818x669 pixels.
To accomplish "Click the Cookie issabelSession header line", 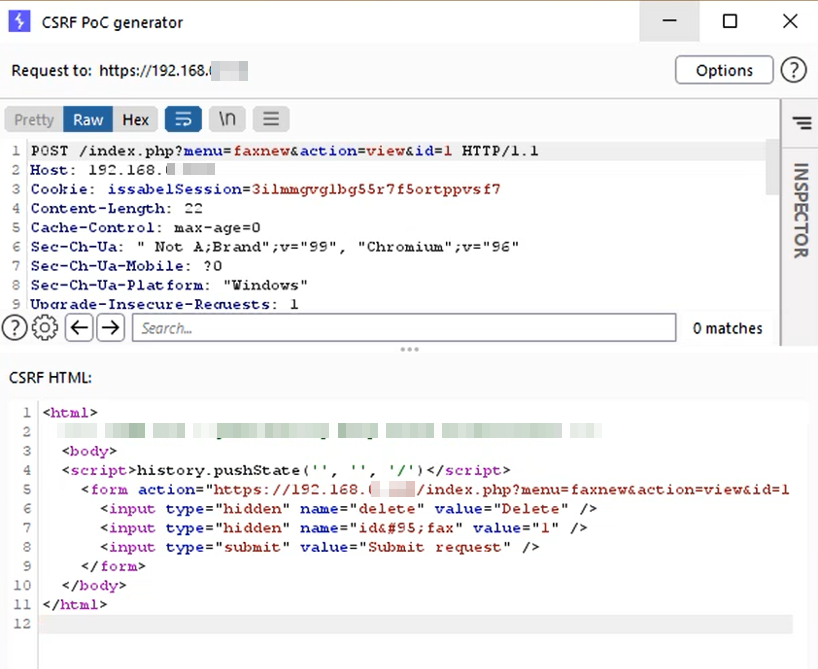I will pos(266,189).
